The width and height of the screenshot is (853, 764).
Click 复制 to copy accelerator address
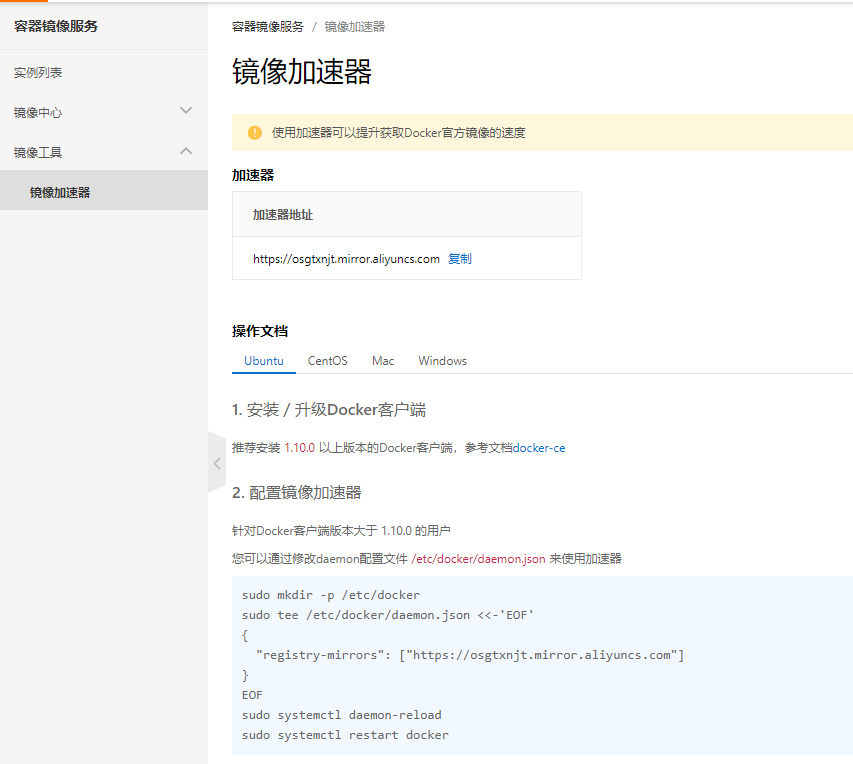[x=460, y=259]
